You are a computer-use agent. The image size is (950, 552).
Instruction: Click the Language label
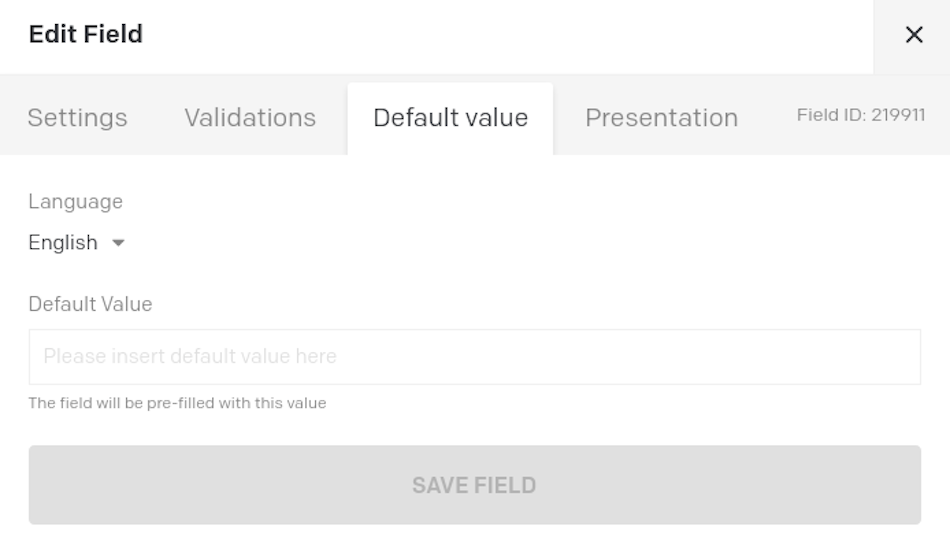coord(76,202)
